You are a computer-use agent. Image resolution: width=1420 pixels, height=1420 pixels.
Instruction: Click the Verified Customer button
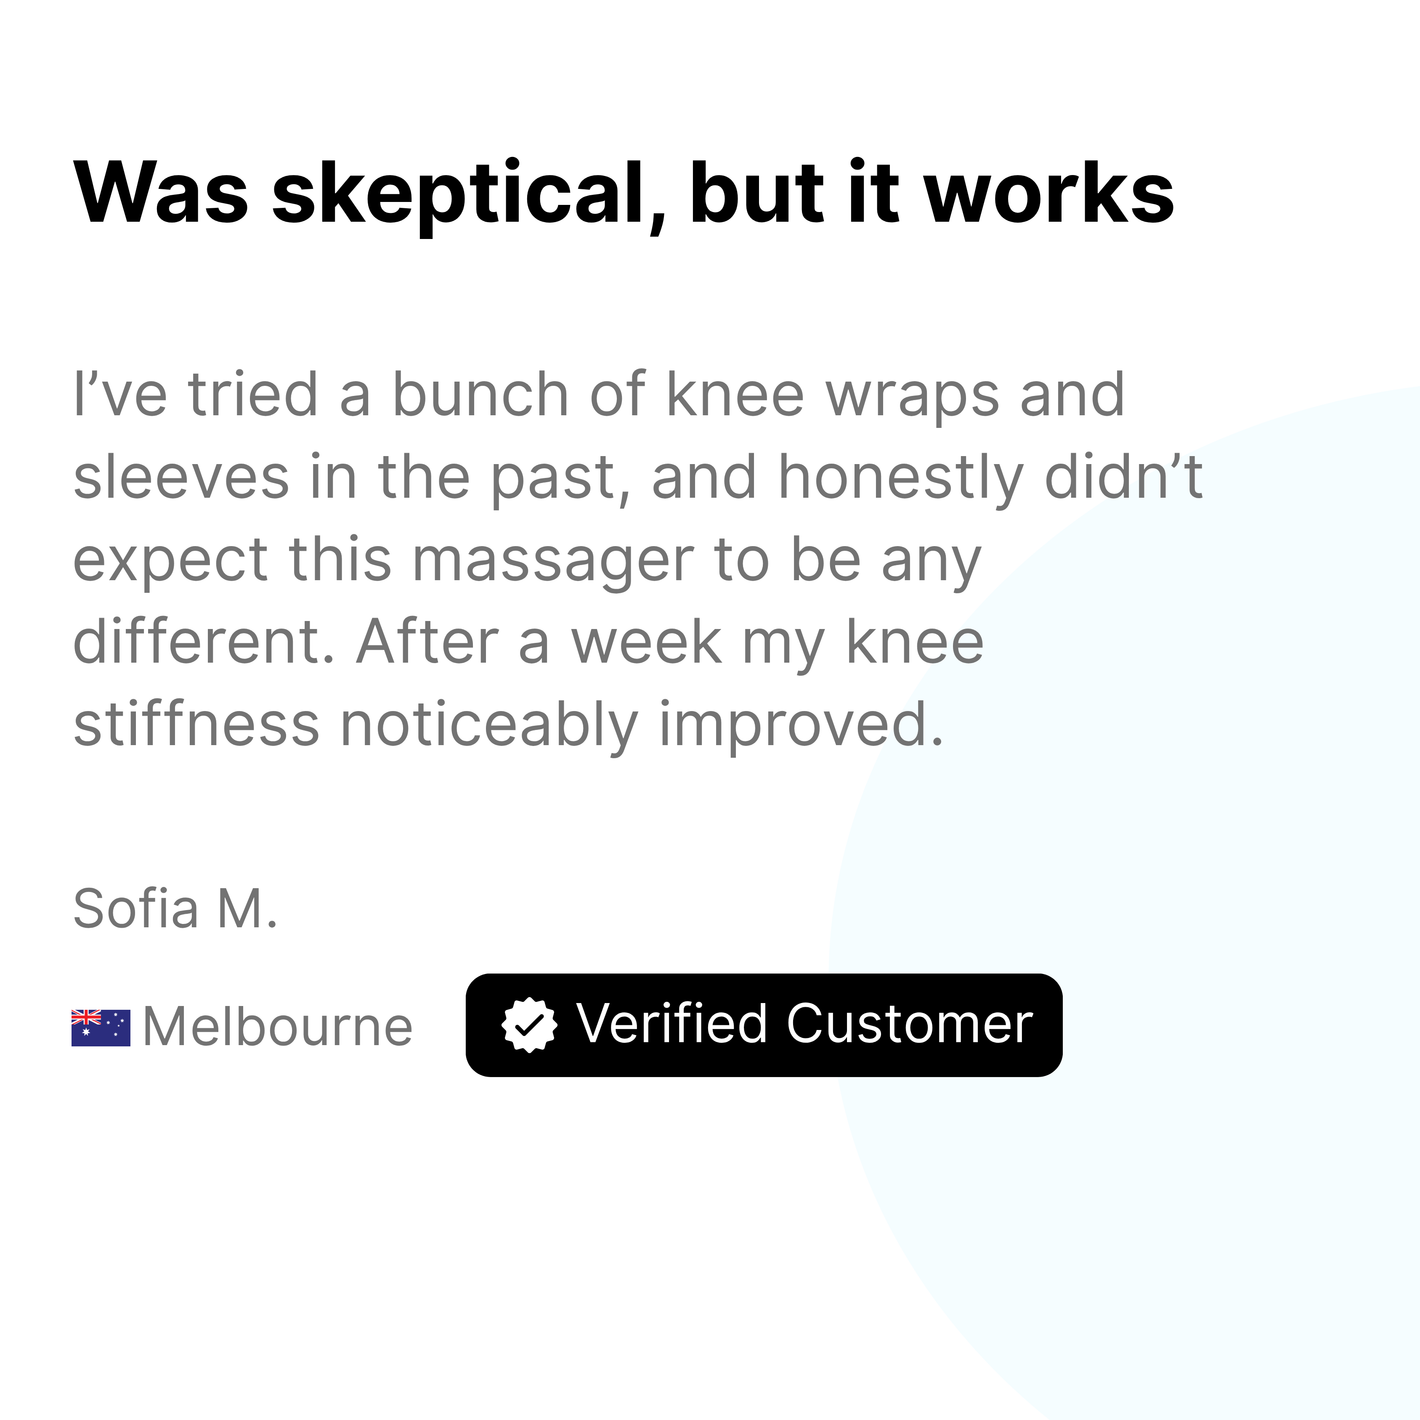tap(764, 1025)
